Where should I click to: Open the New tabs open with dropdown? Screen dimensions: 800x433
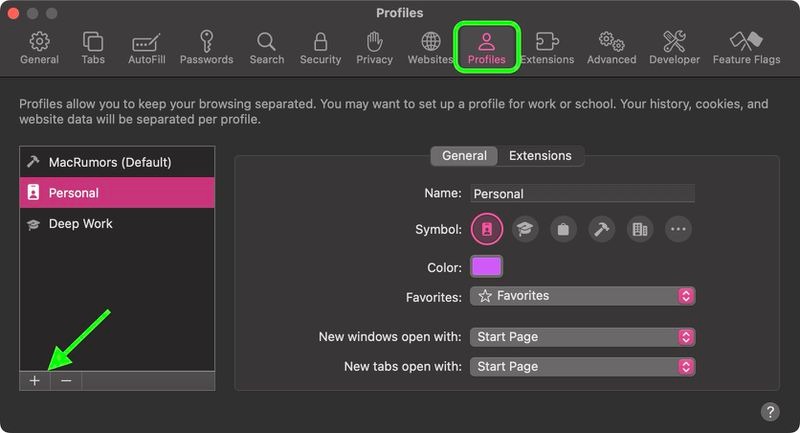tap(582, 366)
